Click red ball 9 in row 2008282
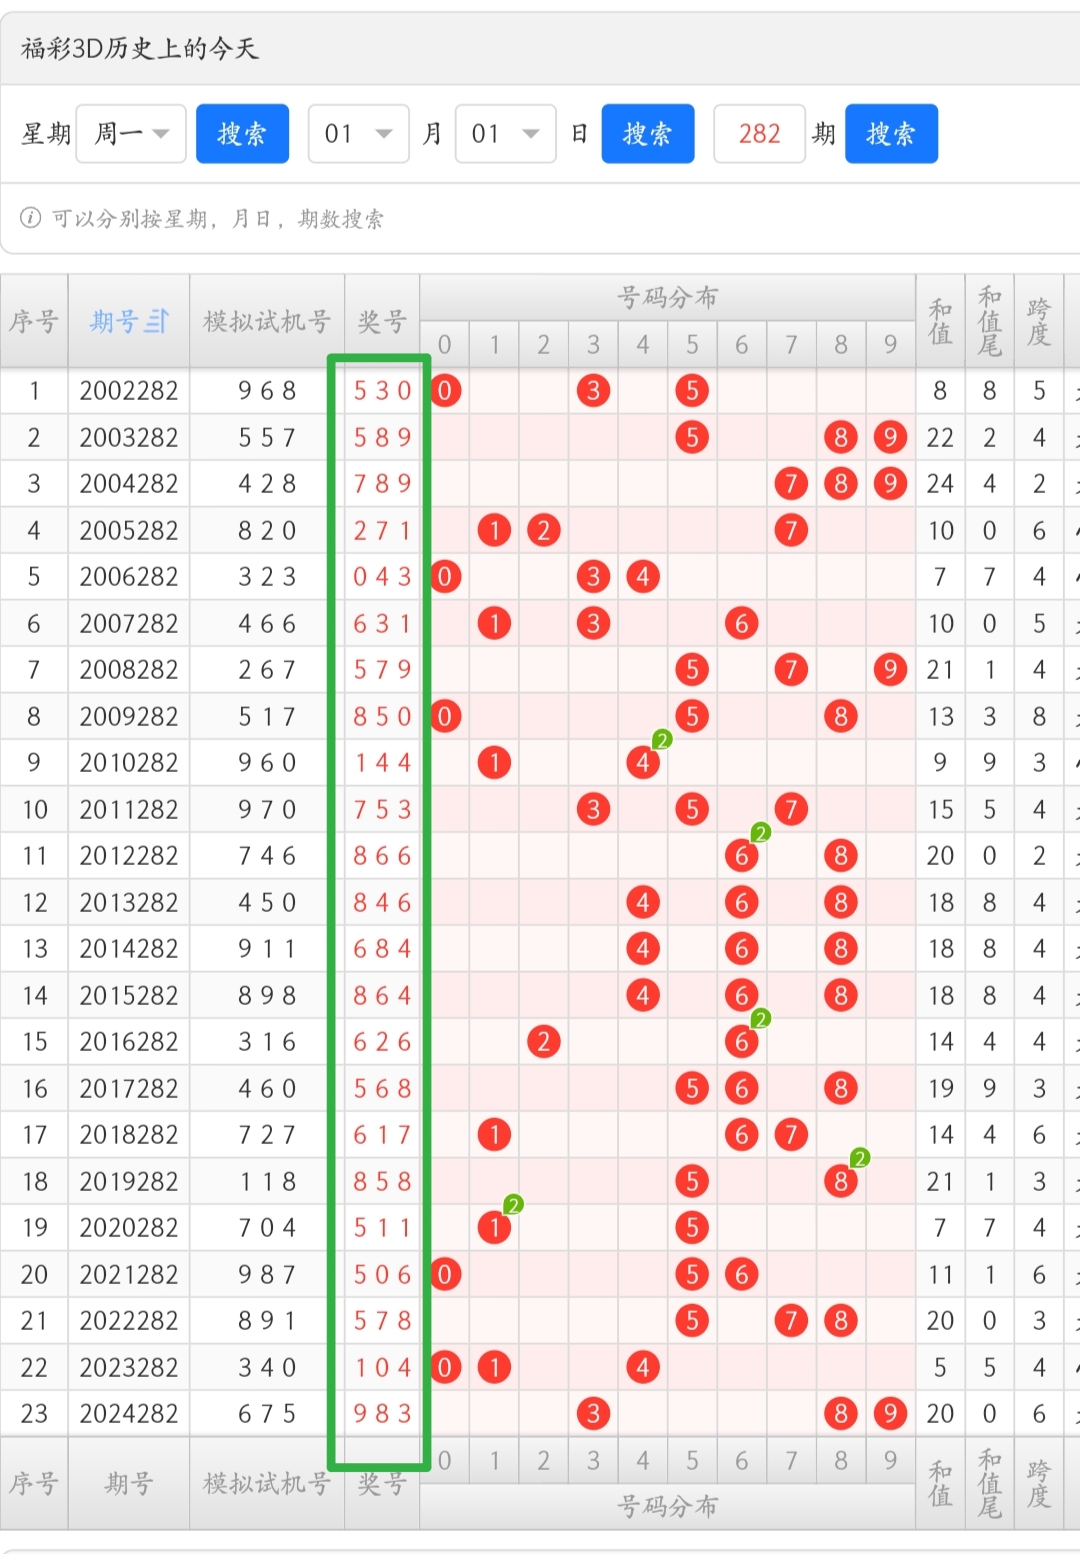 pos(890,670)
